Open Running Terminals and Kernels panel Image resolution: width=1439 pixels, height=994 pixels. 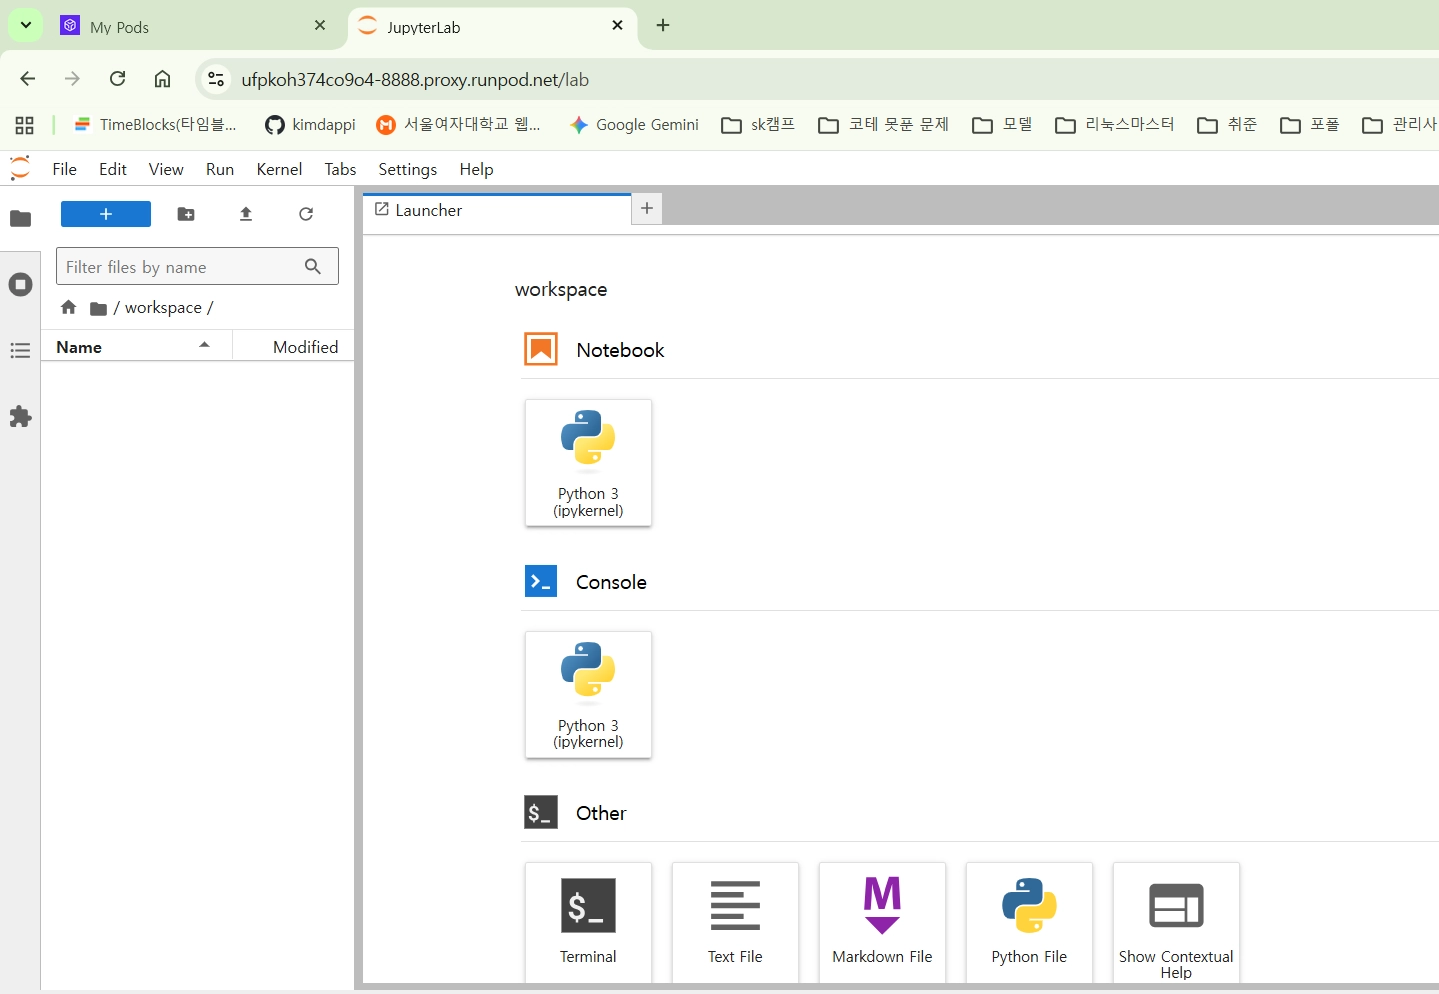20,284
